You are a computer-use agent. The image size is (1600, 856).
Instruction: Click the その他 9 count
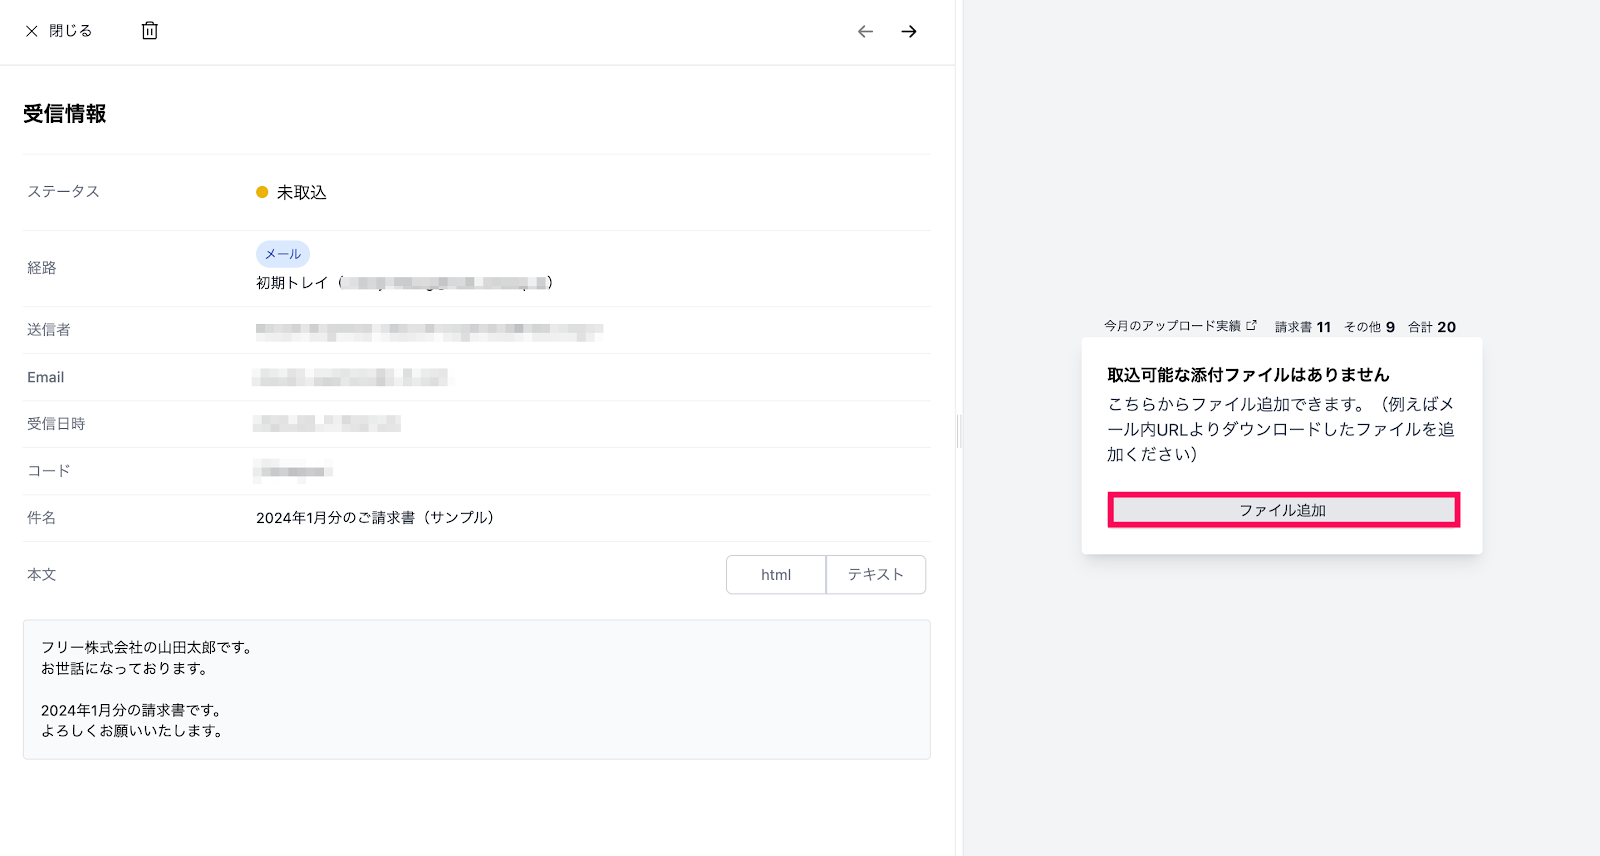point(1370,327)
